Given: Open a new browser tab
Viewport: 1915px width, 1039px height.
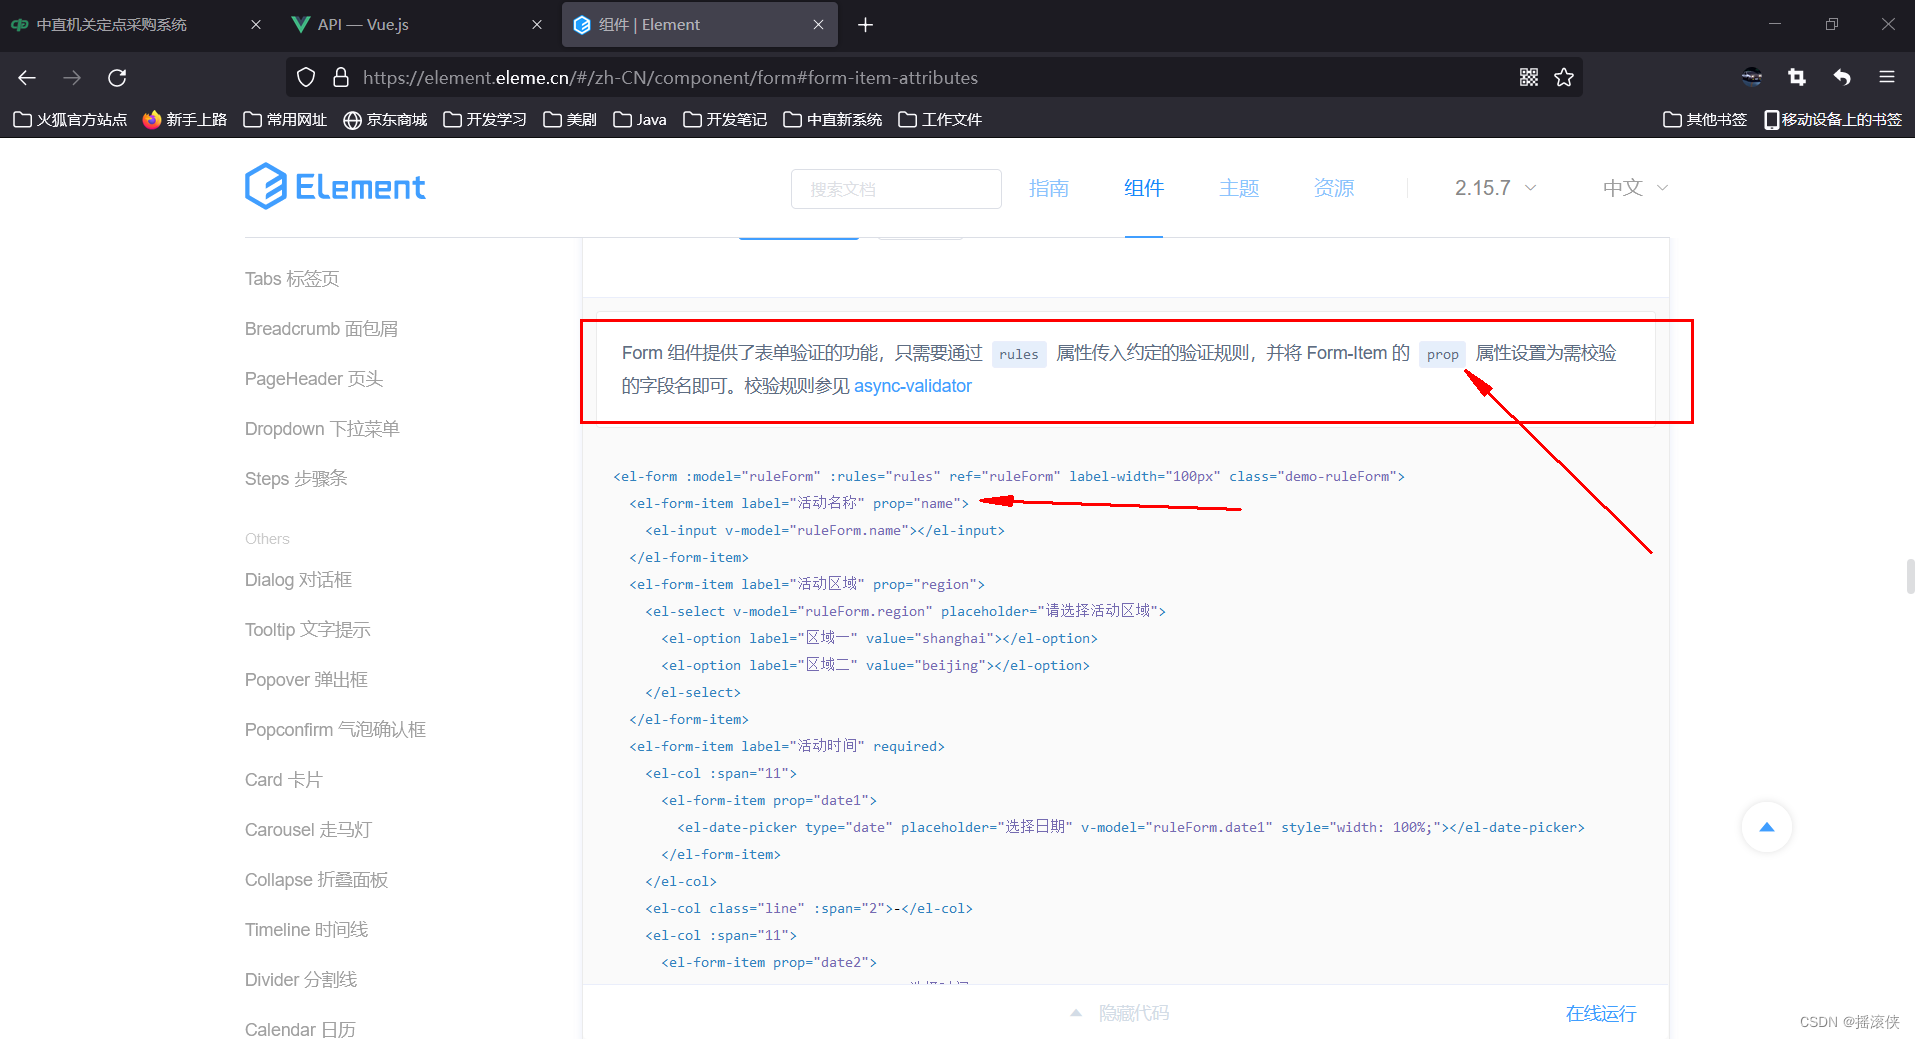Looking at the screenshot, I should click(x=866, y=24).
